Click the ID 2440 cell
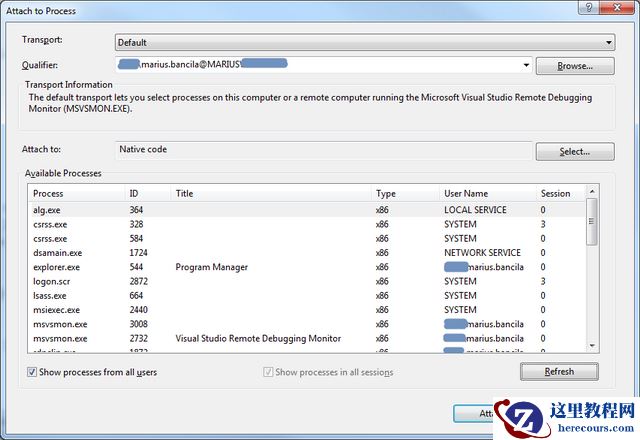Screen dimensions: 640x440 138,310
